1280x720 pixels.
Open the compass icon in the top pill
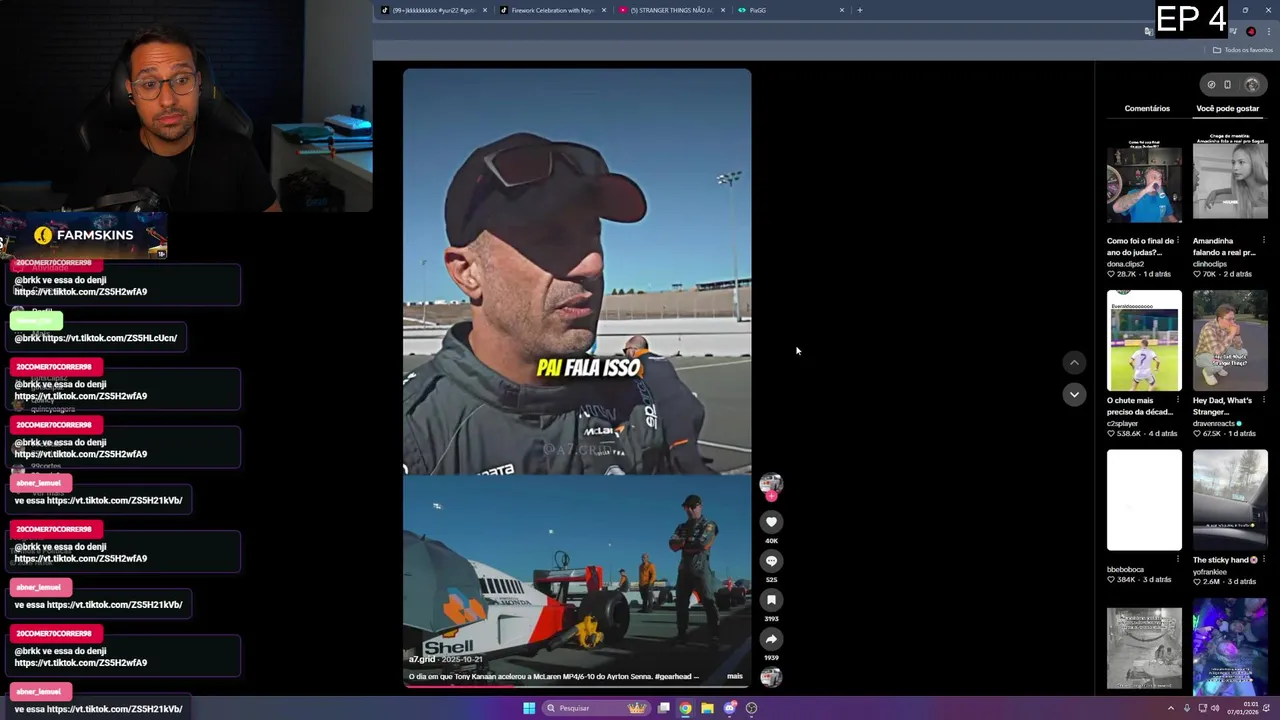coord(1211,85)
